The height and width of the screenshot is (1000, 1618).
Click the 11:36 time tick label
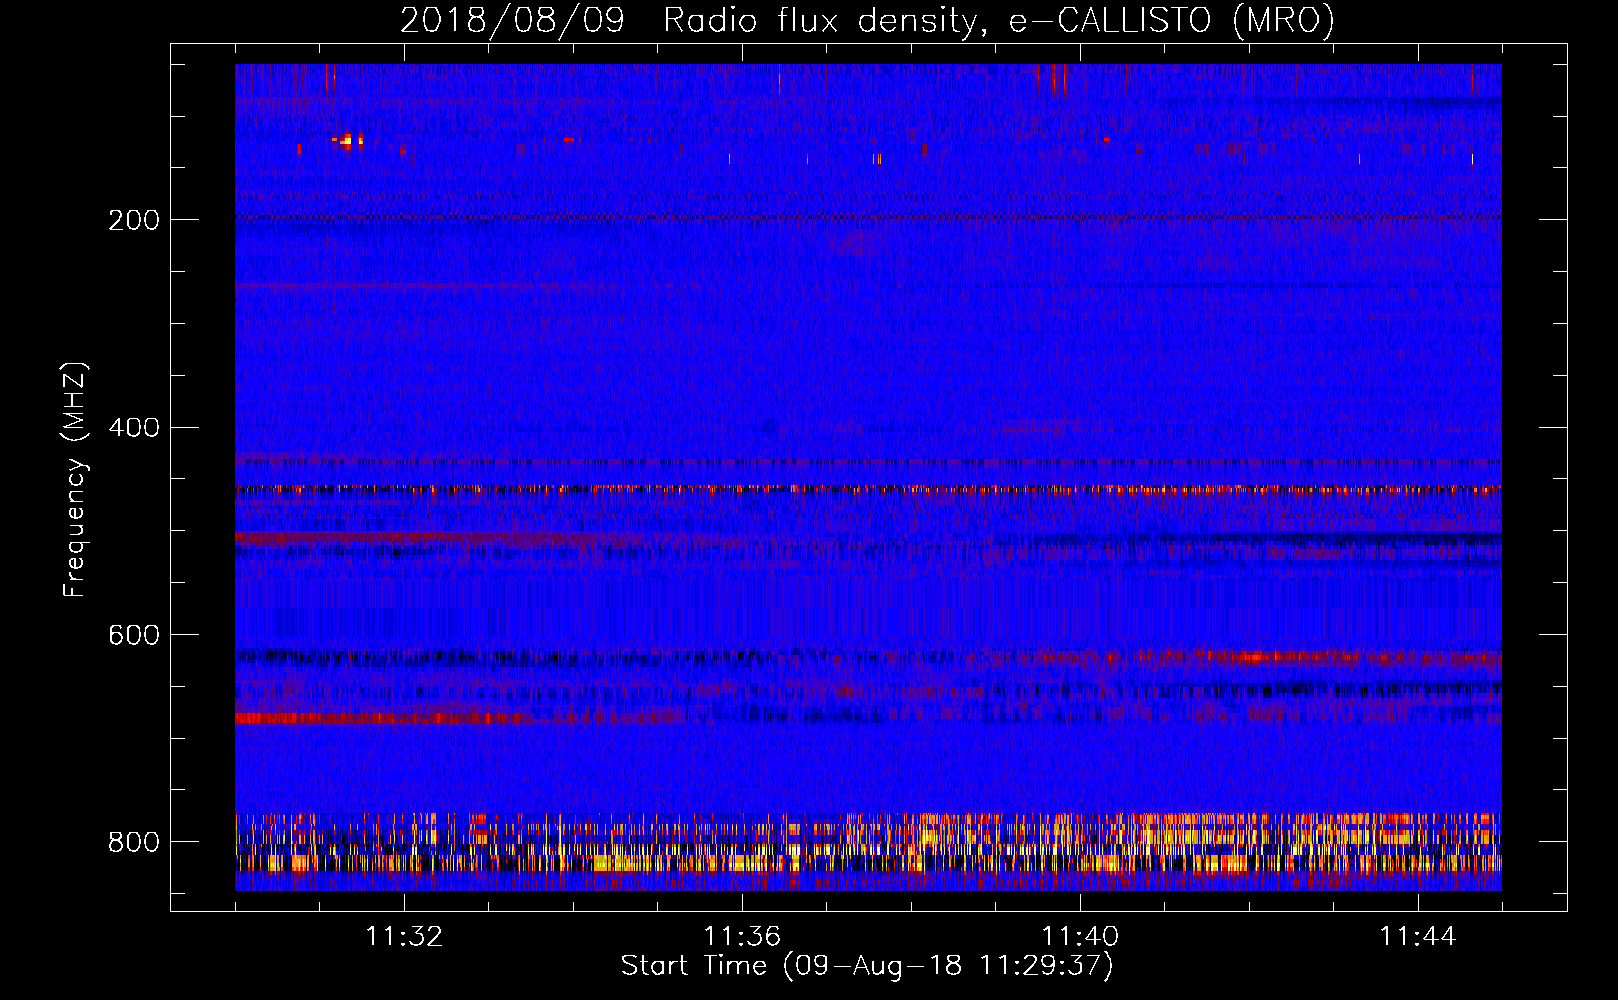coord(742,937)
